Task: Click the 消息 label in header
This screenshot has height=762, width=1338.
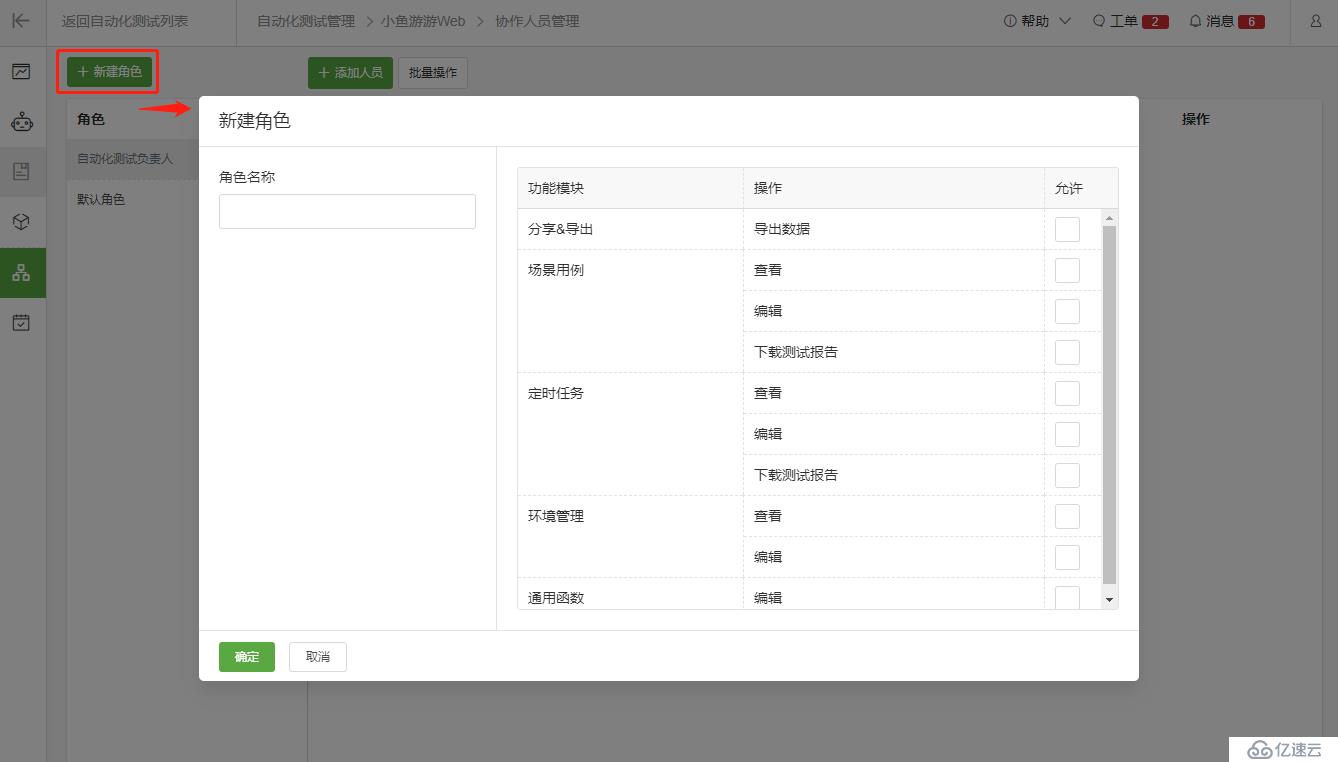Action: pyautogui.click(x=1220, y=21)
